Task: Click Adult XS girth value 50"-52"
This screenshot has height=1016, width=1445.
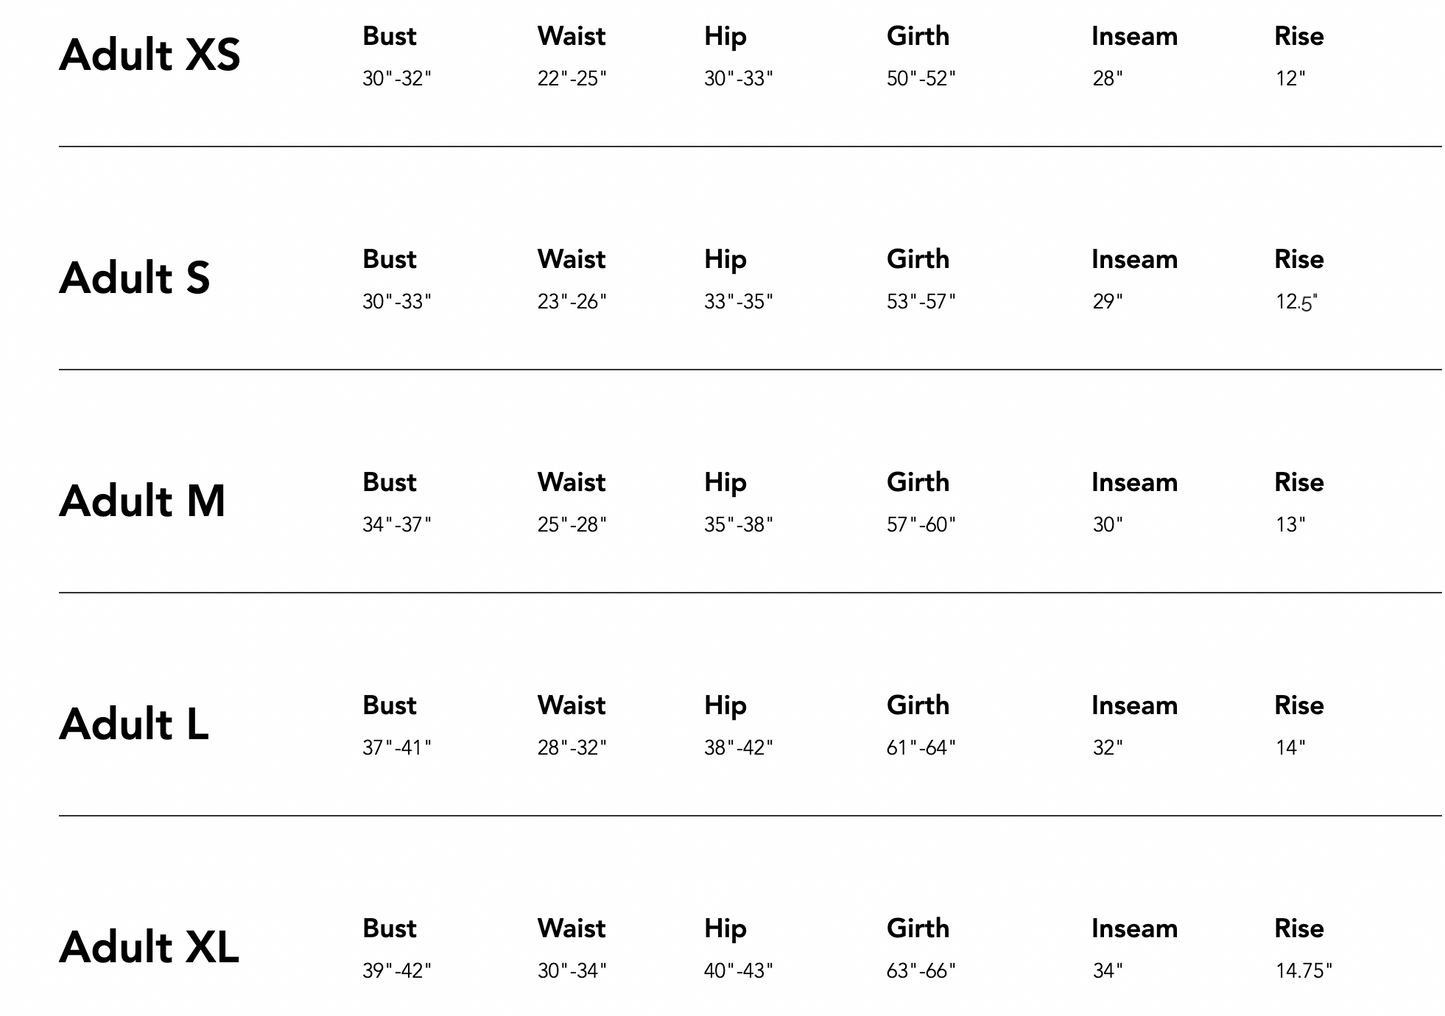Action: (921, 79)
